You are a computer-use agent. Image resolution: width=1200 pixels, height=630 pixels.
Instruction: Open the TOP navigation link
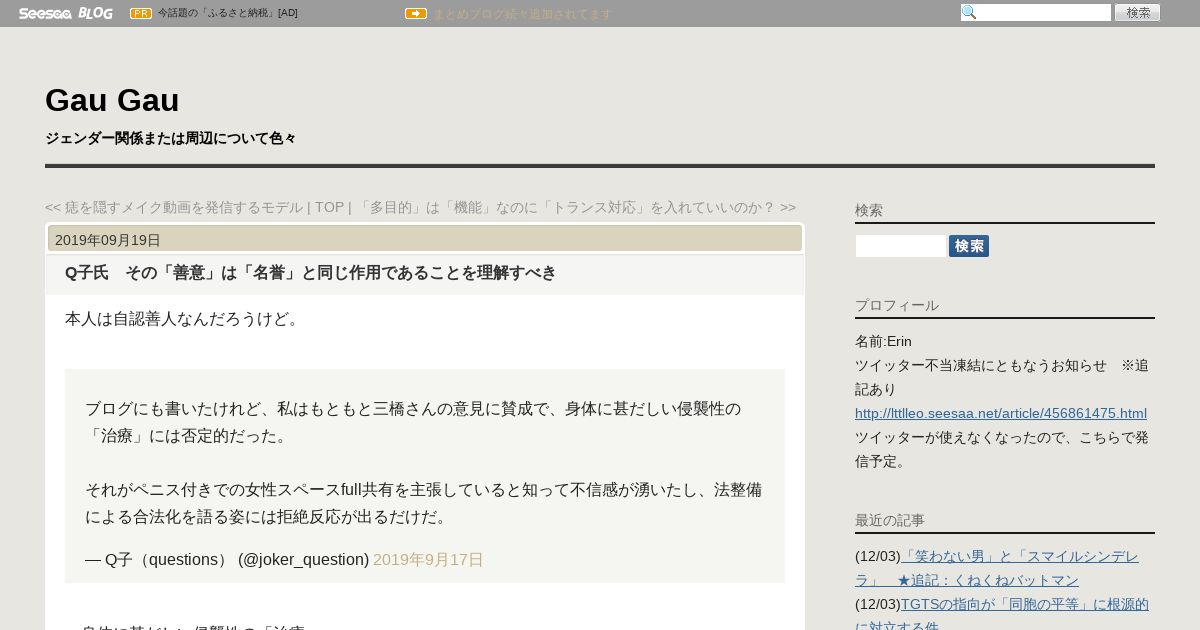(329, 207)
